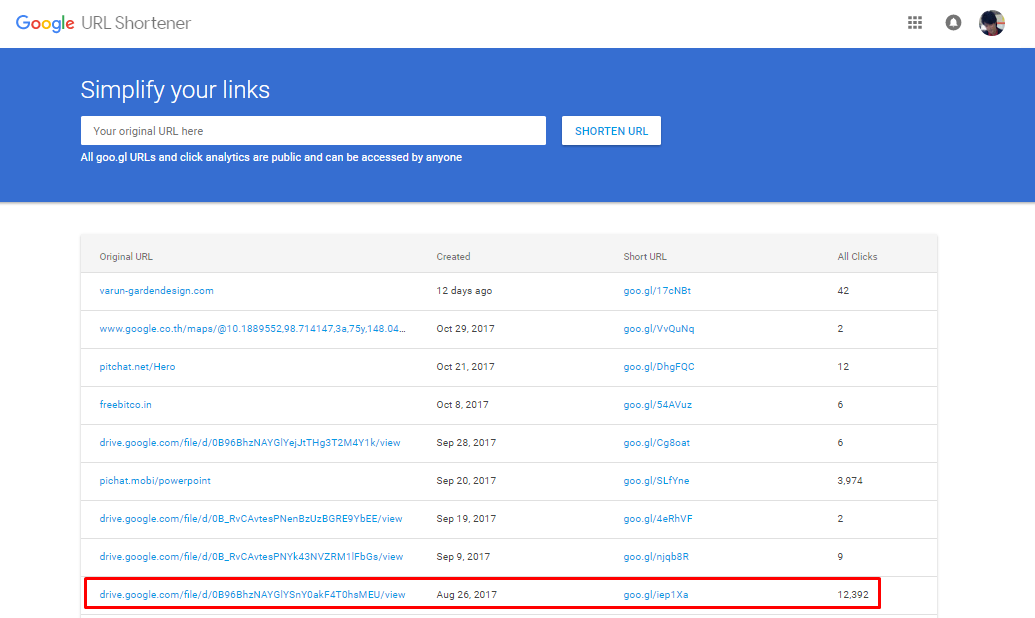
Task: Open short URL goo.gl/4eRhVF
Action: [x=658, y=519]
